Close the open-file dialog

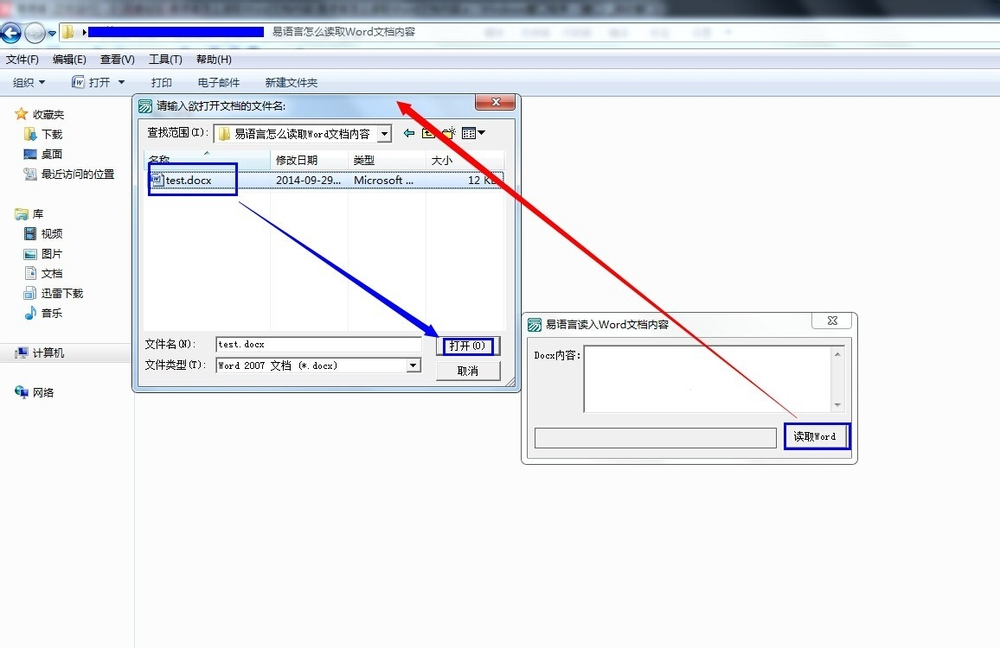click(495, 102)
